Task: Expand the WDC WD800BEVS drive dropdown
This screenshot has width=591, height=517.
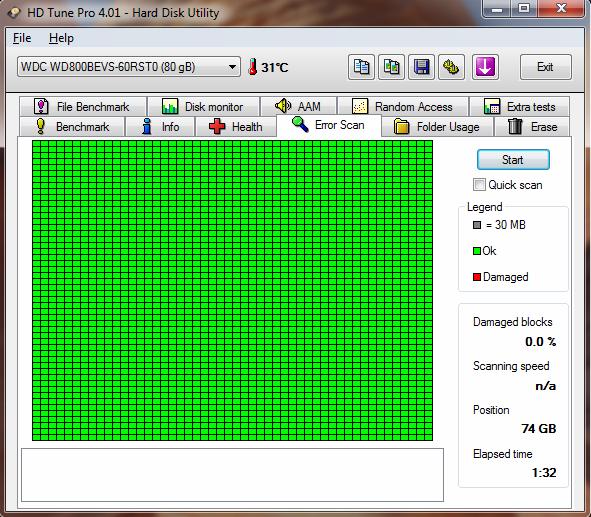Action: click(x=129, y=67)
